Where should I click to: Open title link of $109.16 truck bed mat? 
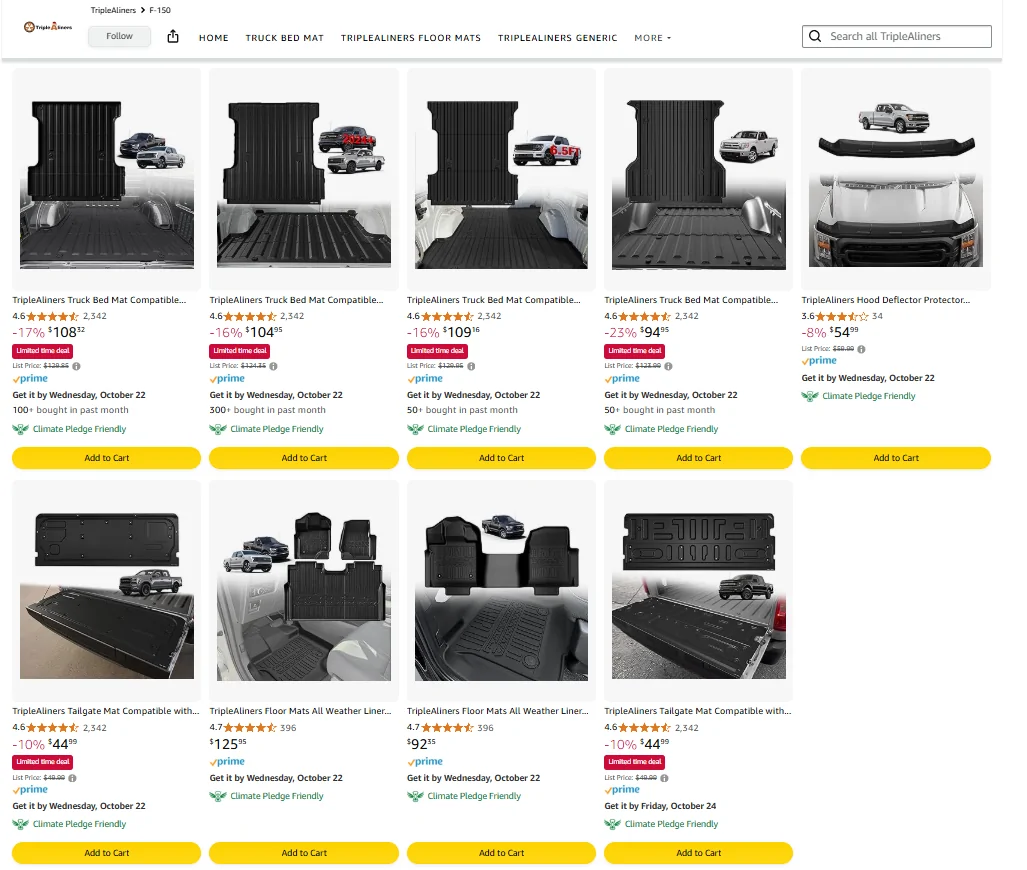(493, 300)
